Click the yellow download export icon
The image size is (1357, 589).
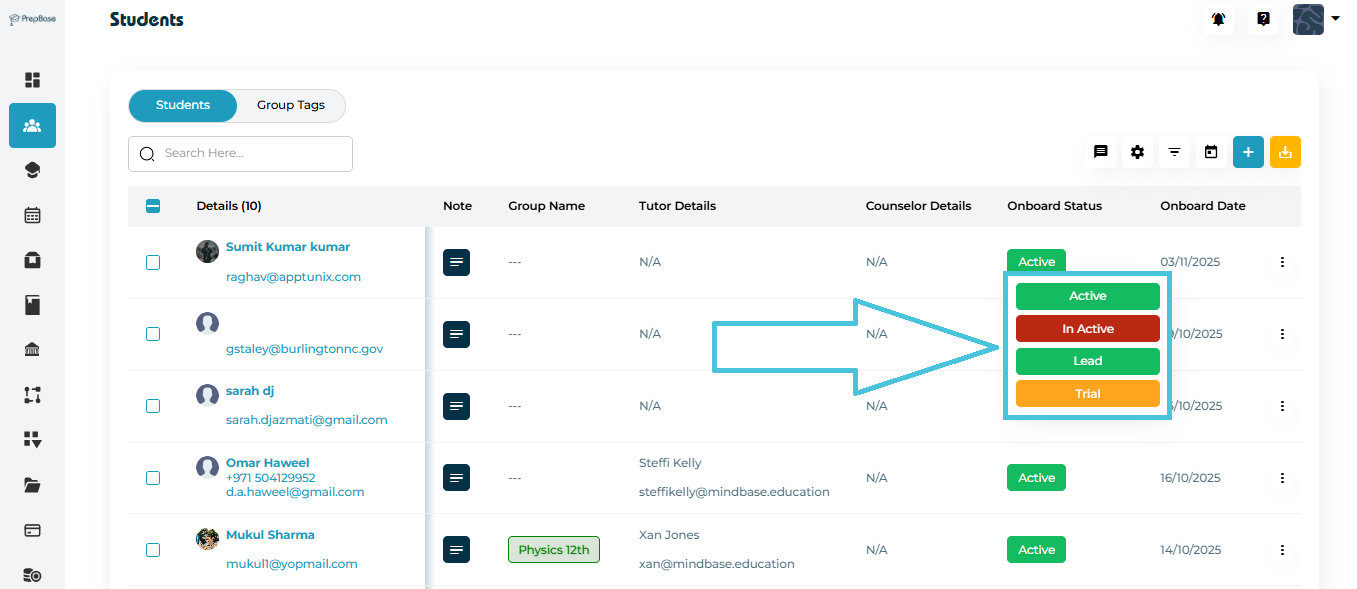coord(1285,152)
